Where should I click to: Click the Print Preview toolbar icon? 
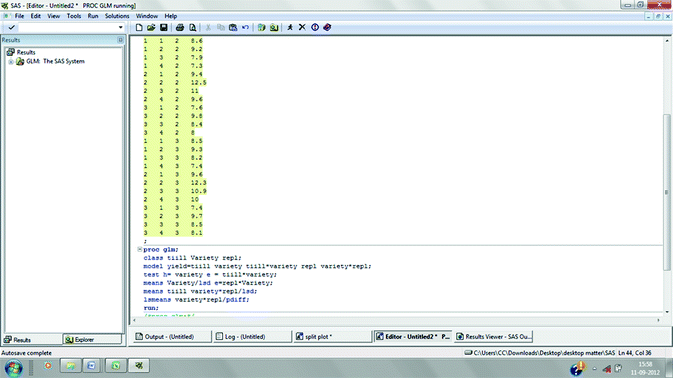tap(192, 27)
